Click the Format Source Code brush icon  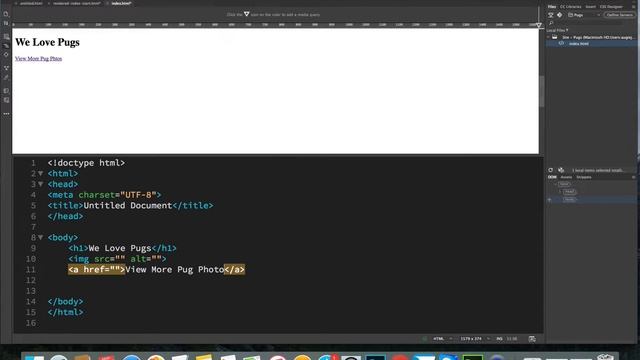(x=6, y=77)
